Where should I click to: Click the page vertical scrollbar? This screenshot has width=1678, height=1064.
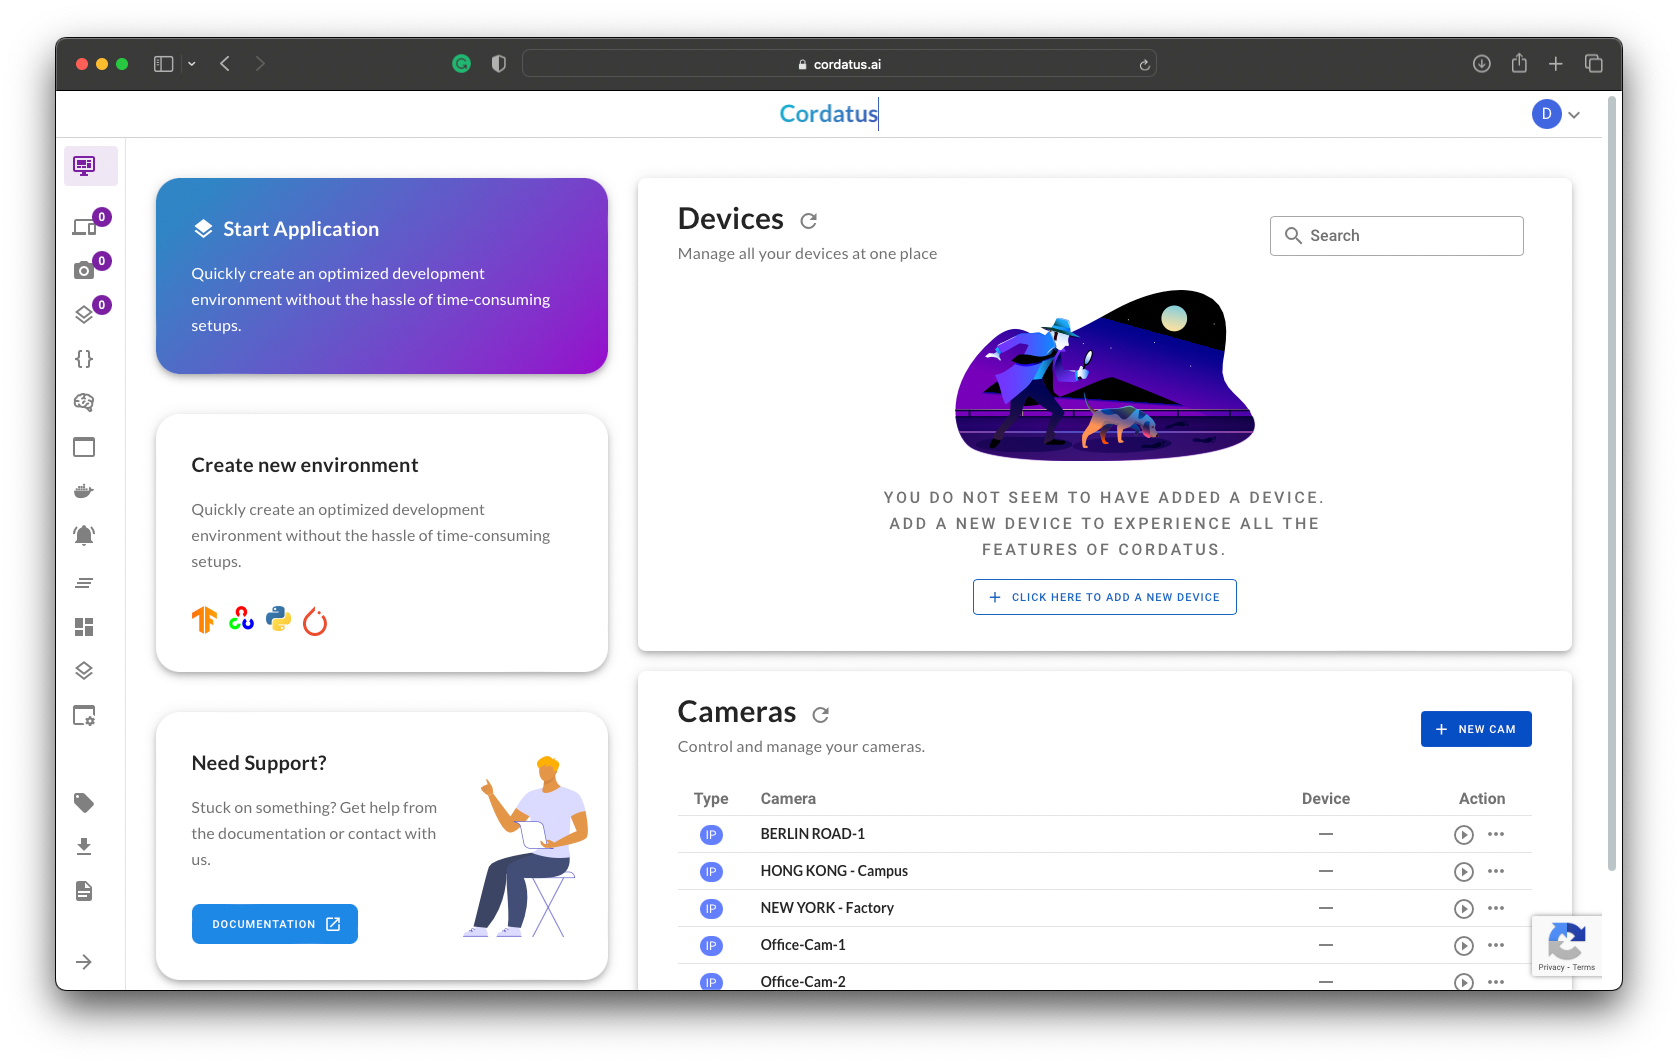click(1611, 484)
